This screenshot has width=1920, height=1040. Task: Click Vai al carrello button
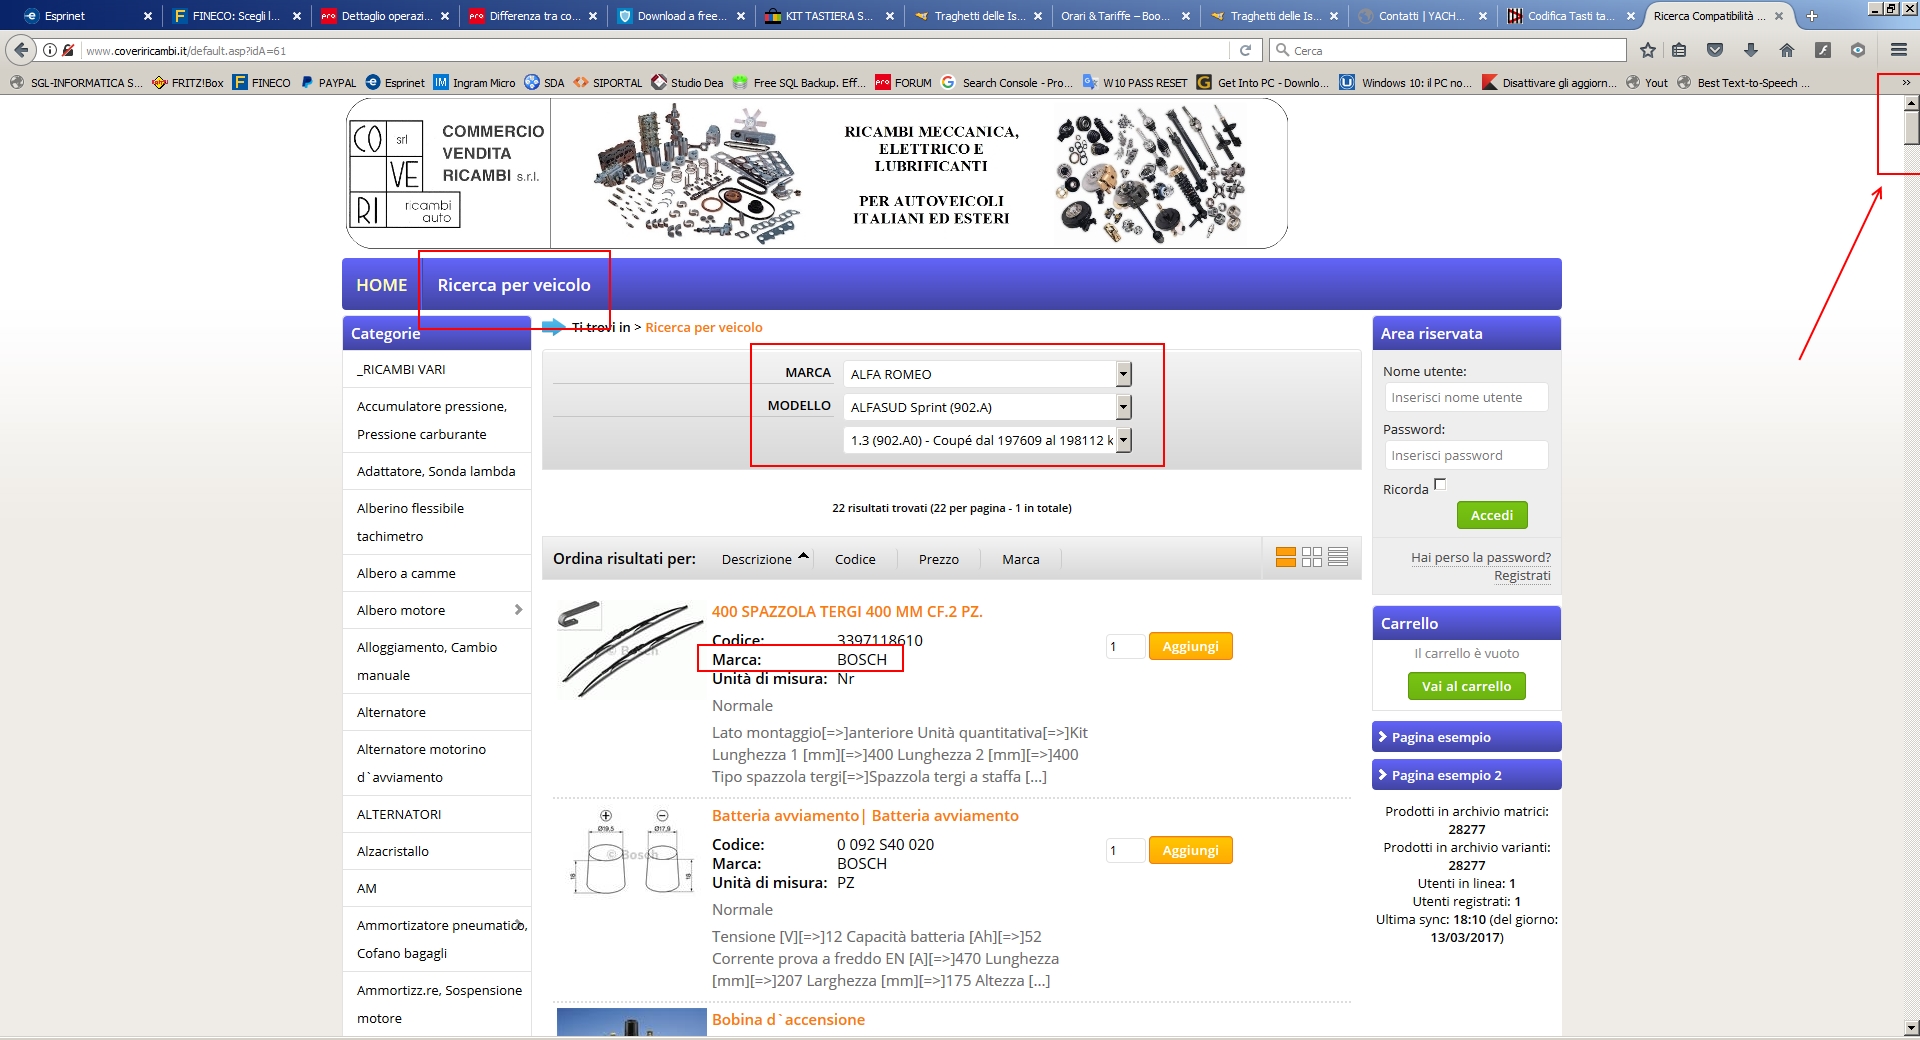pos(1467,686)
